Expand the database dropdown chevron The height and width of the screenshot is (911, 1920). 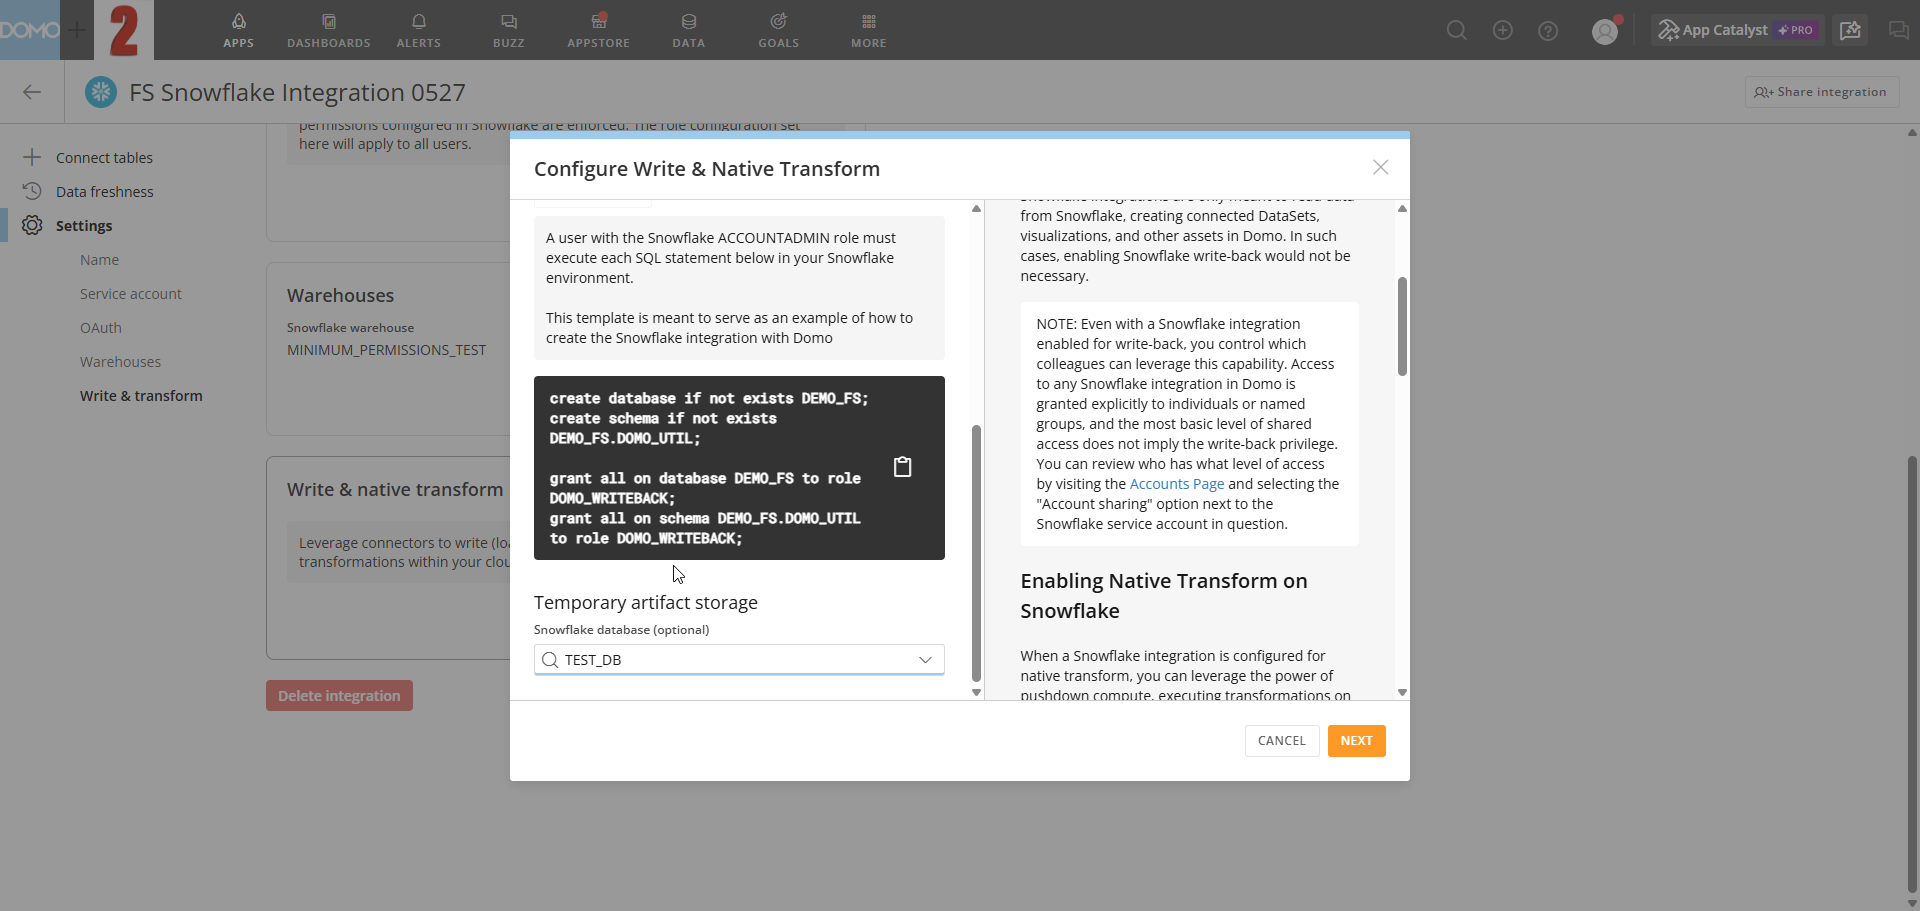coord(925,660)
